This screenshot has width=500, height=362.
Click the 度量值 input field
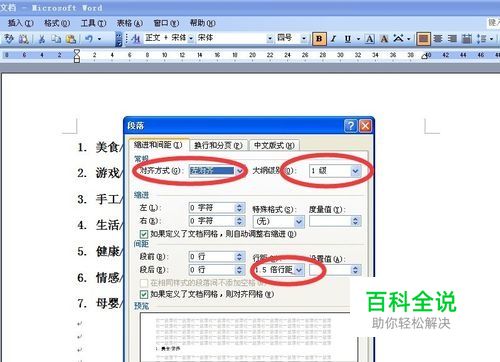[330, 221]
